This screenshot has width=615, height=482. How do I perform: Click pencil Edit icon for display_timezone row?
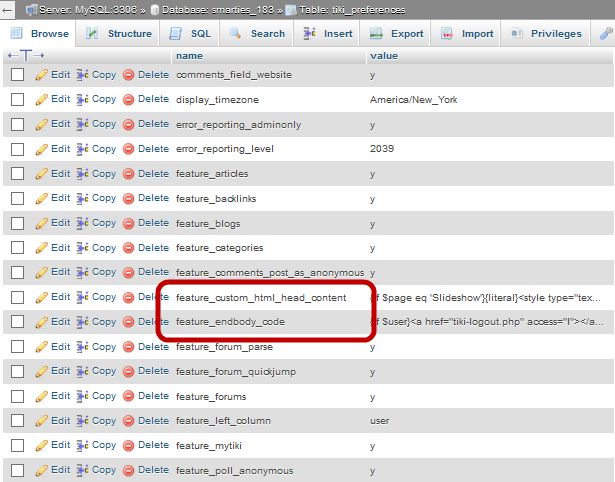(42, 100)
